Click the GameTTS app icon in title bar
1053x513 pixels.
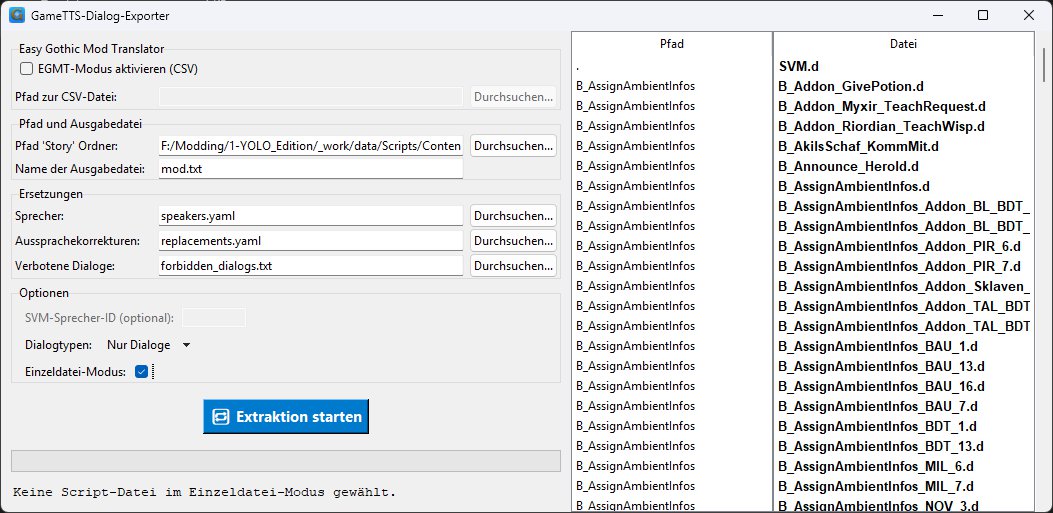click(x=16, y=16)
